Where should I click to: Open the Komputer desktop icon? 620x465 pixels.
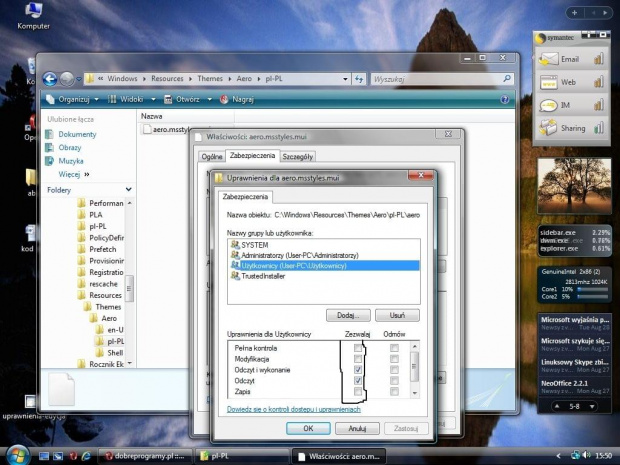34,16
